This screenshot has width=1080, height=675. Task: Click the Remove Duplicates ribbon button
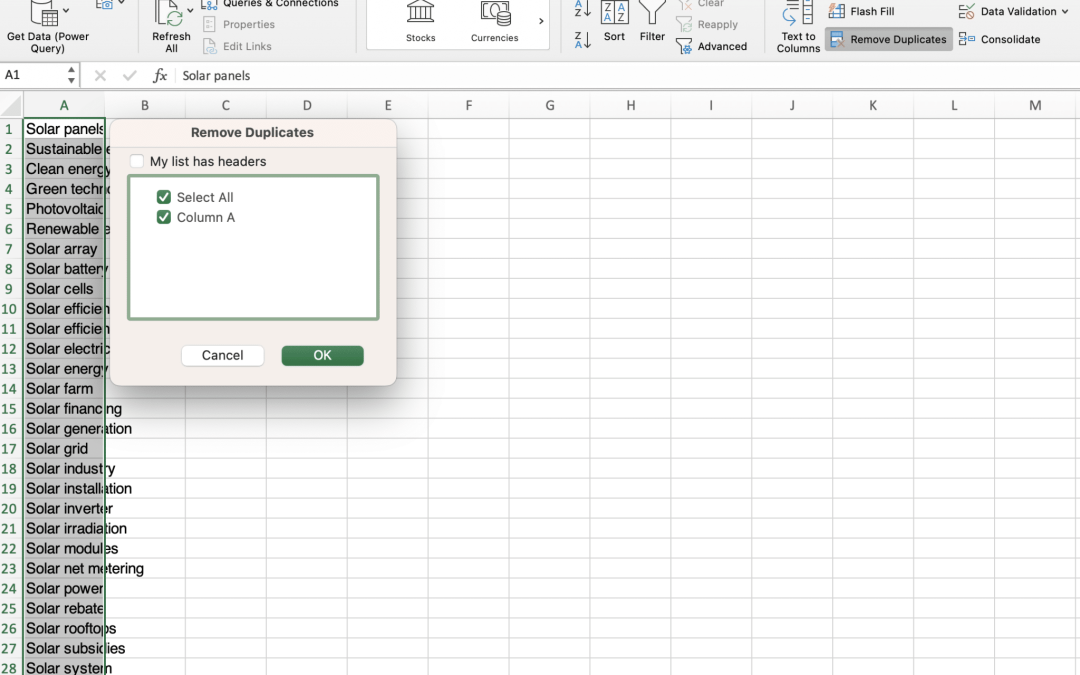(888, 39)
